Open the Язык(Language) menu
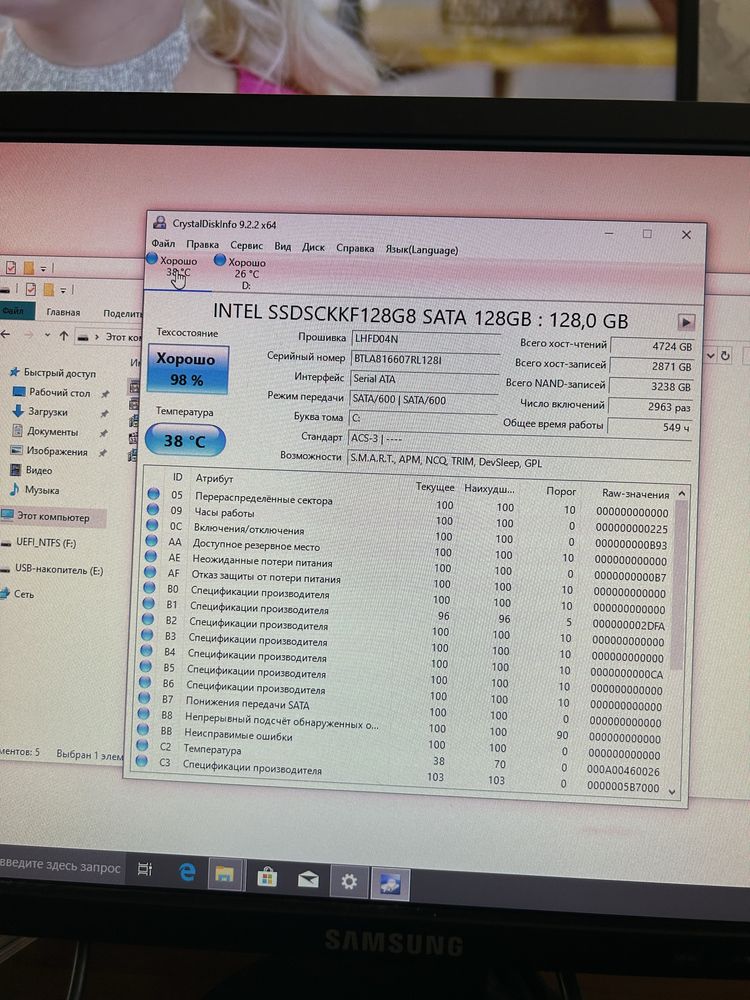Viewport: 750px width, 1000px height. click(x=422, y=250)
